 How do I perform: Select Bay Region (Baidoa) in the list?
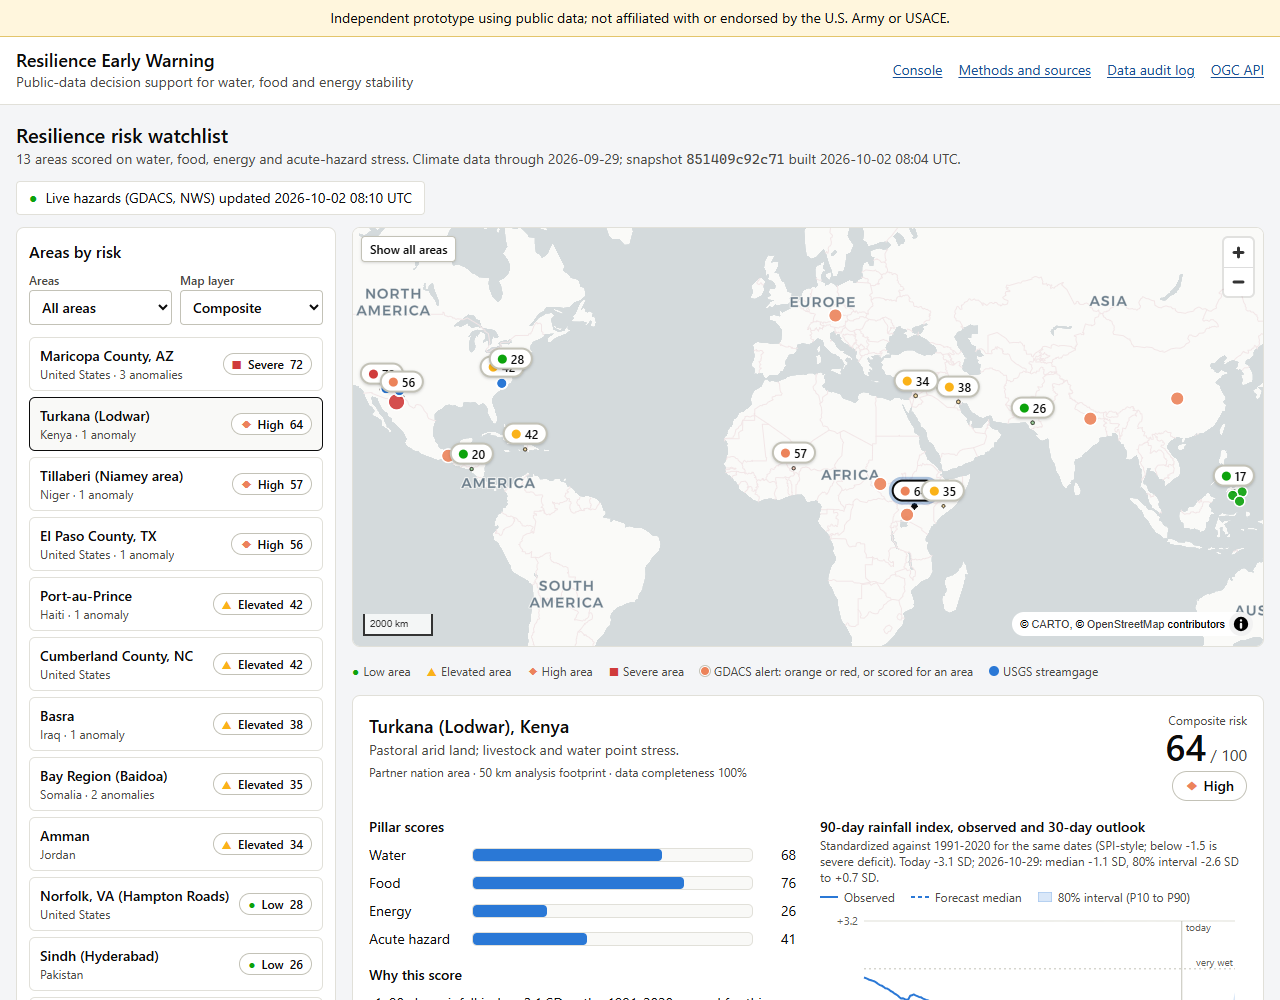pyautogui.click(x=176, y=784)
